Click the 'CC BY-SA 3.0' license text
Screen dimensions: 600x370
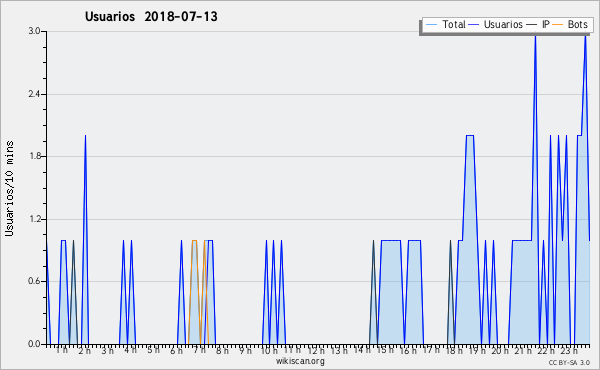[x=569, y=362]
